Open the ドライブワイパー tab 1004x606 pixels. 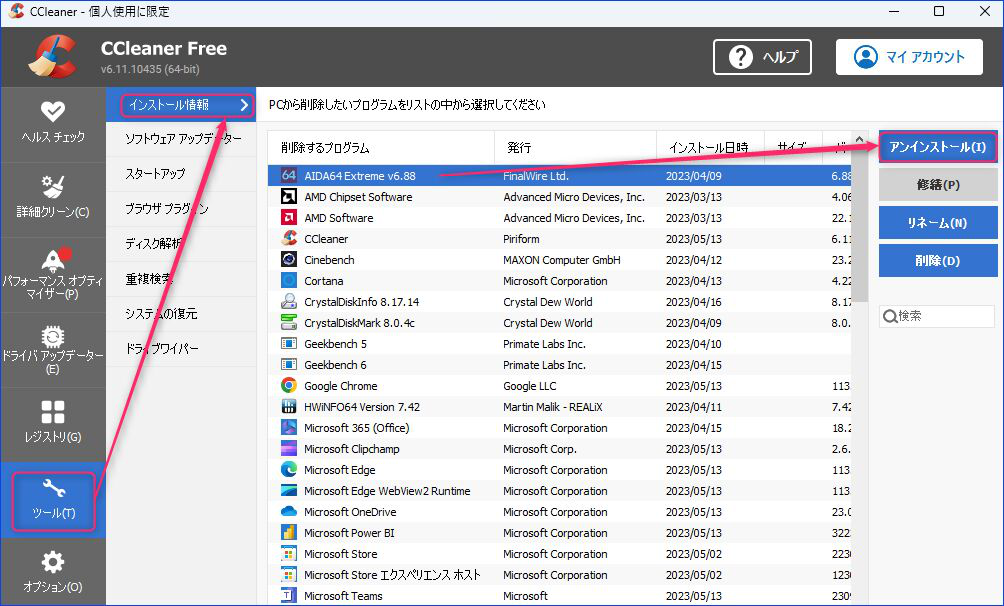coord(181,348)
